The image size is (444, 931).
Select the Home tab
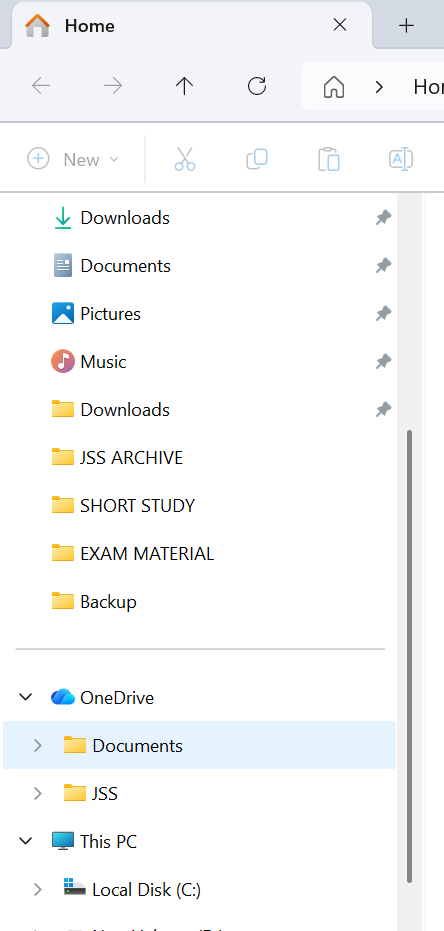(190, 26)
